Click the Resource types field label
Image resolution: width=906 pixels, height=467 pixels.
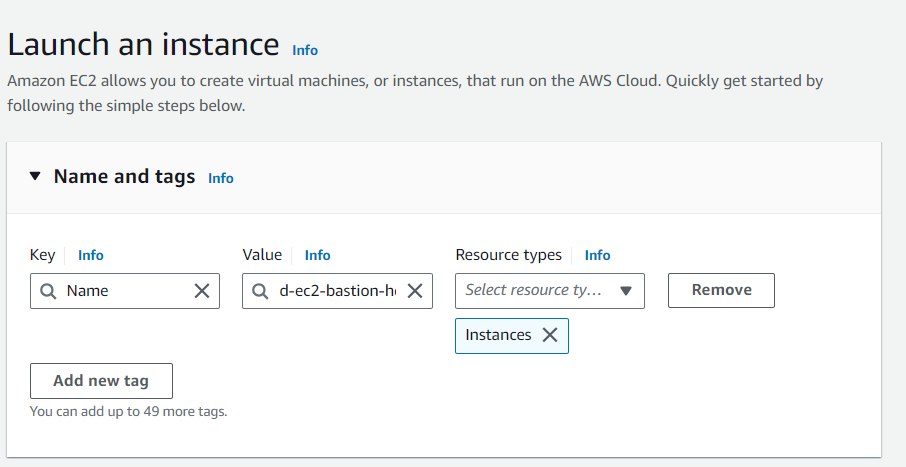(x=508, y=255)
